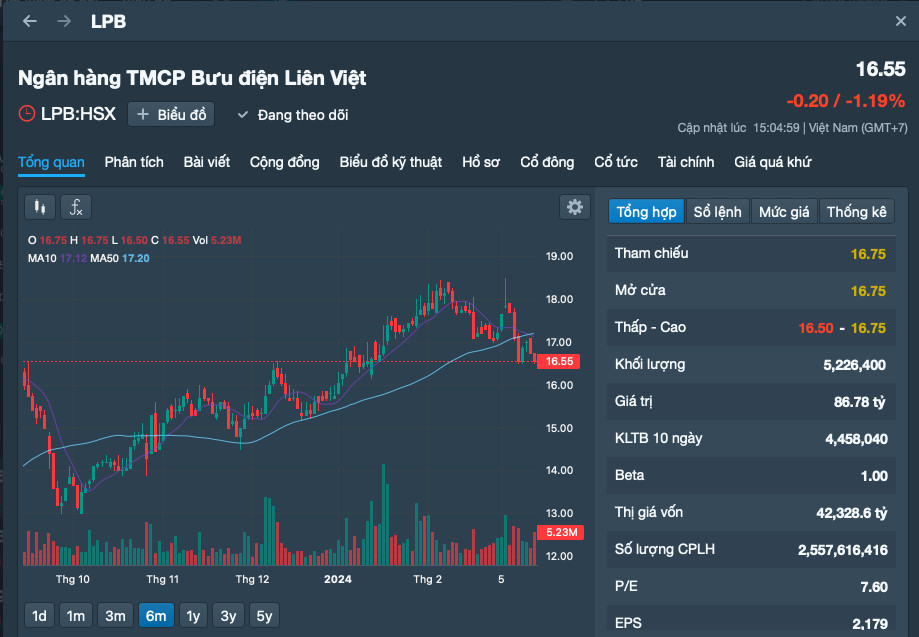Open the candlestick chart type selector
The width and height of the screenshot is (919, 637).
(40, 207)
